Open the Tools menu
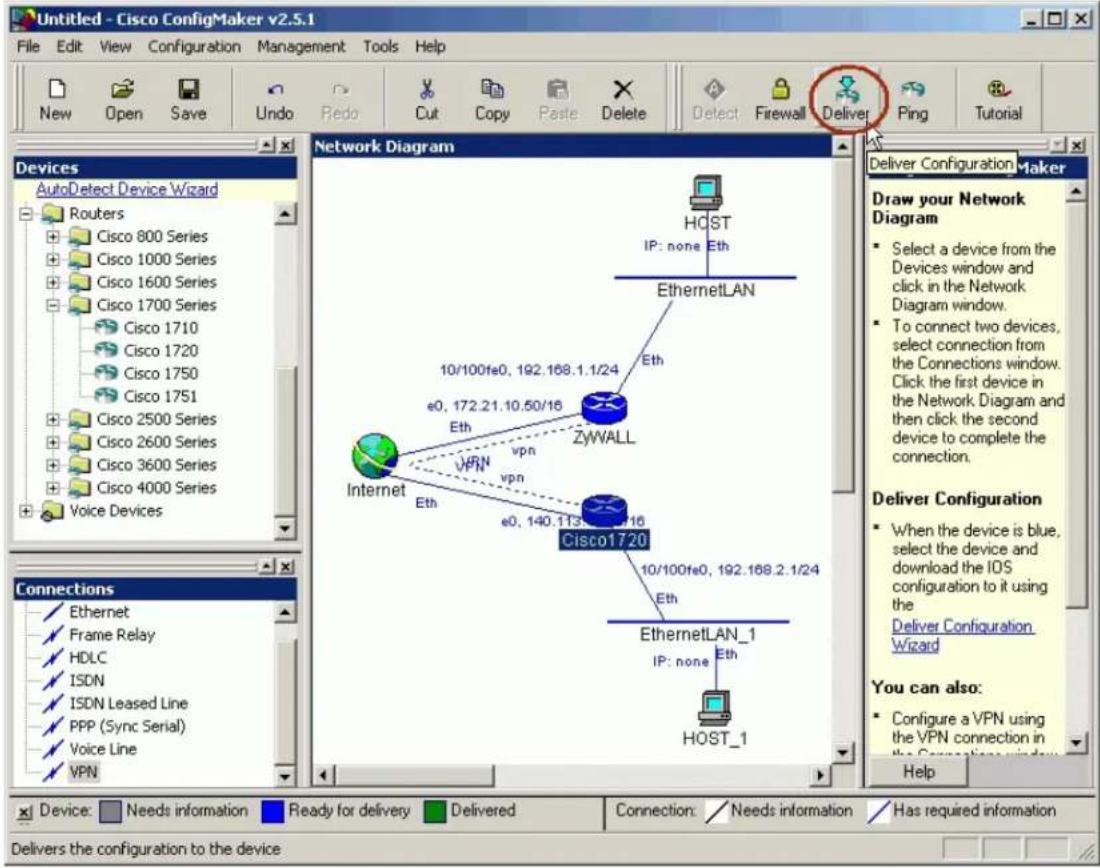Image resolution: width=1100 pixels, height=868 pixels. pos(380,46)
